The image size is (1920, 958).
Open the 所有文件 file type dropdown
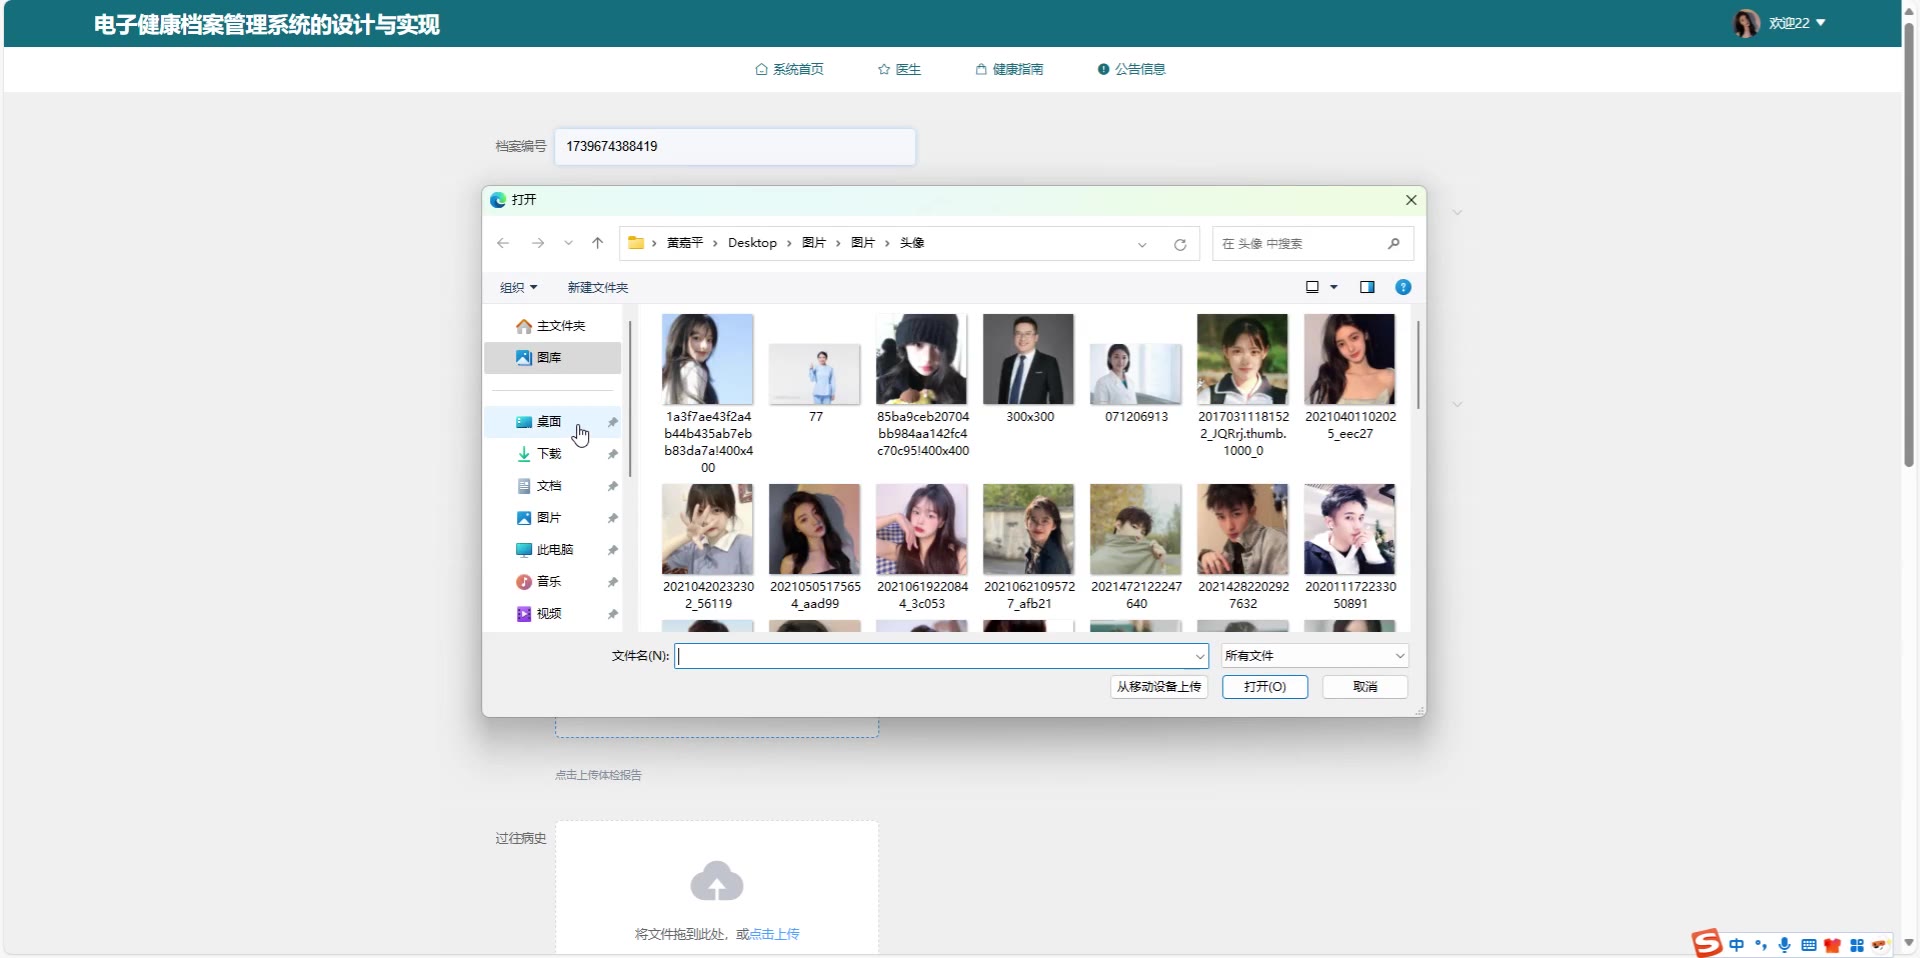1315,656
